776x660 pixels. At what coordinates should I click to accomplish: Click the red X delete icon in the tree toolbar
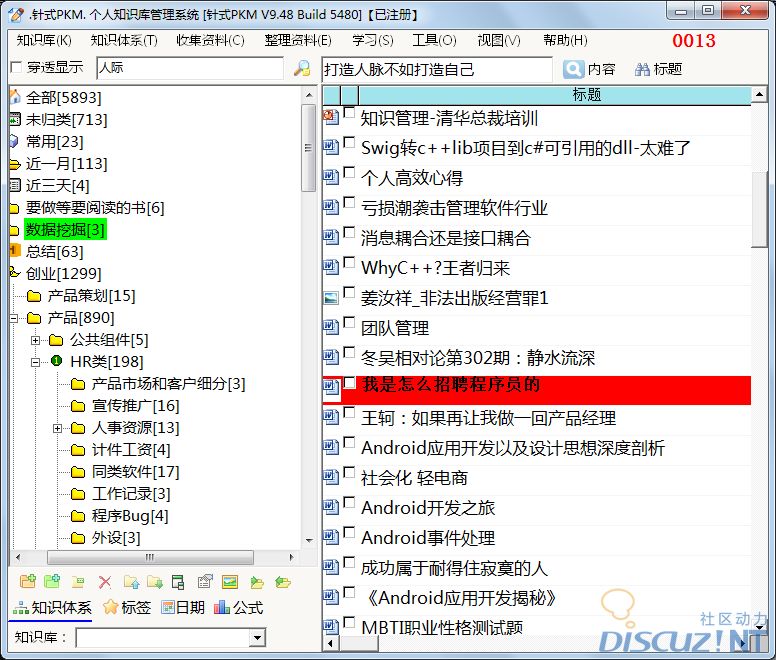[104, 582]
